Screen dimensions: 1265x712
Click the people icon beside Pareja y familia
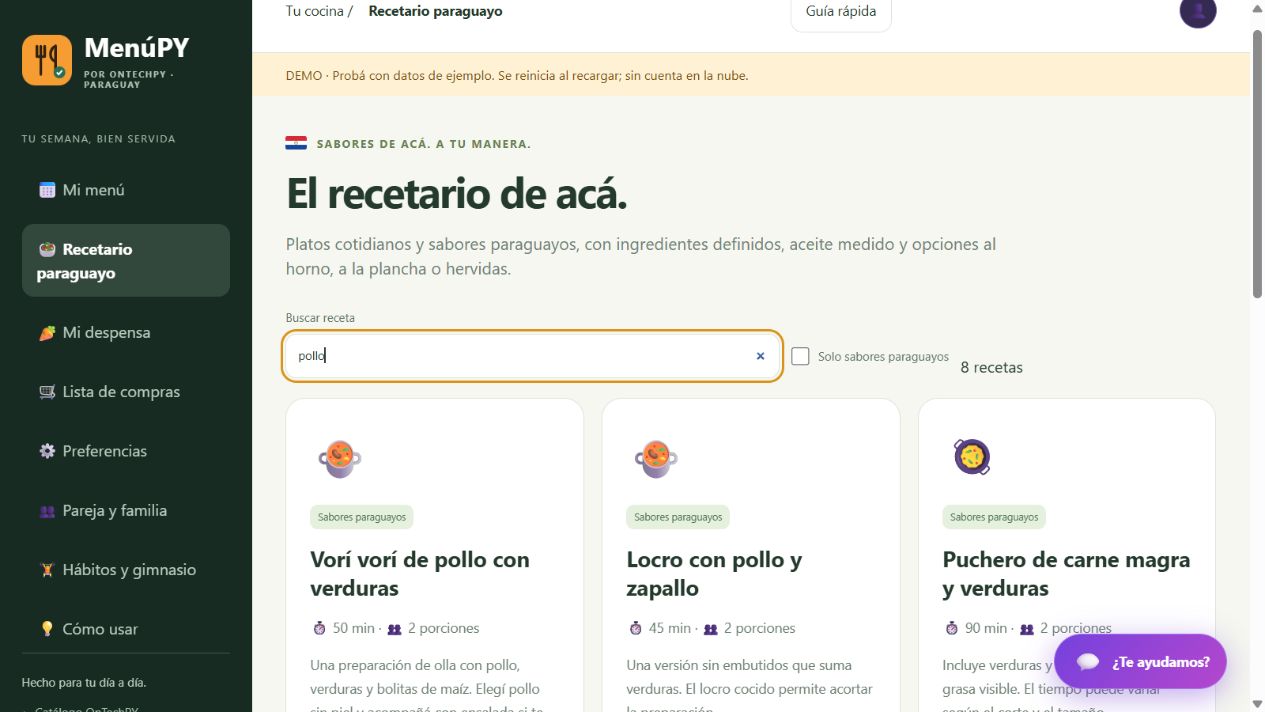pos(47,511)
